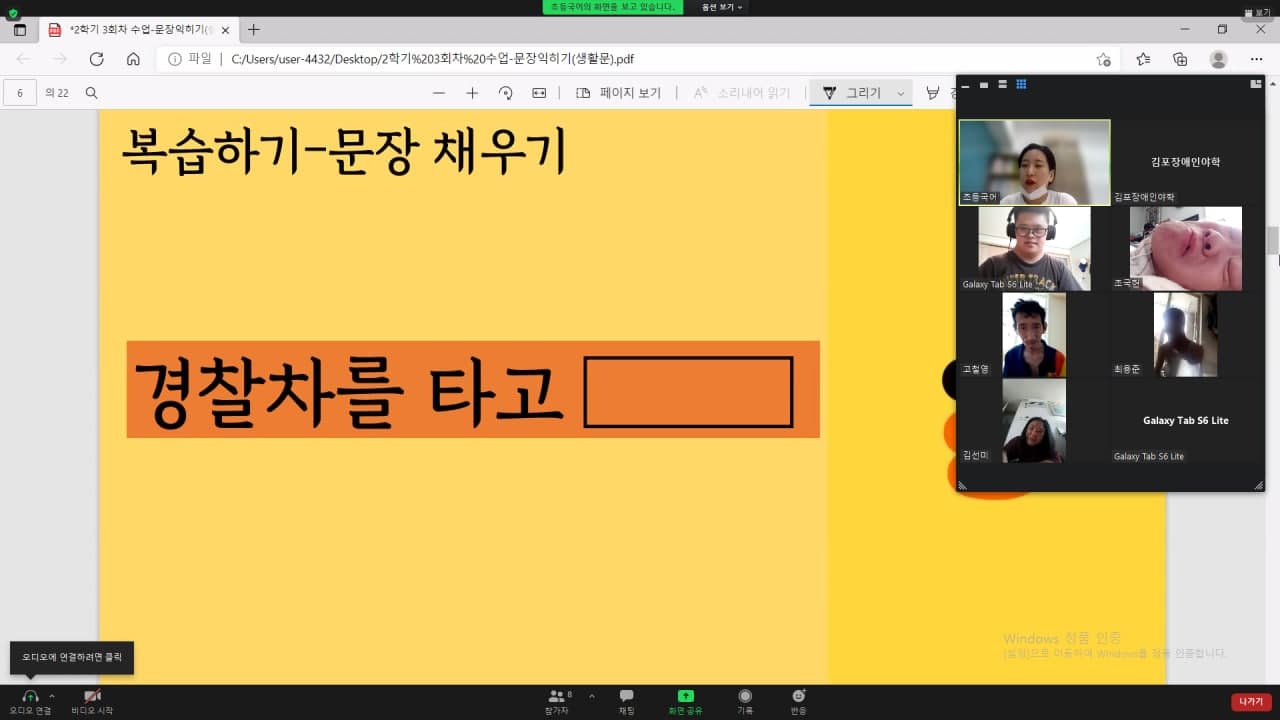
Task: Select the 조국현 participant video tile
Action: pos(1186,249)
